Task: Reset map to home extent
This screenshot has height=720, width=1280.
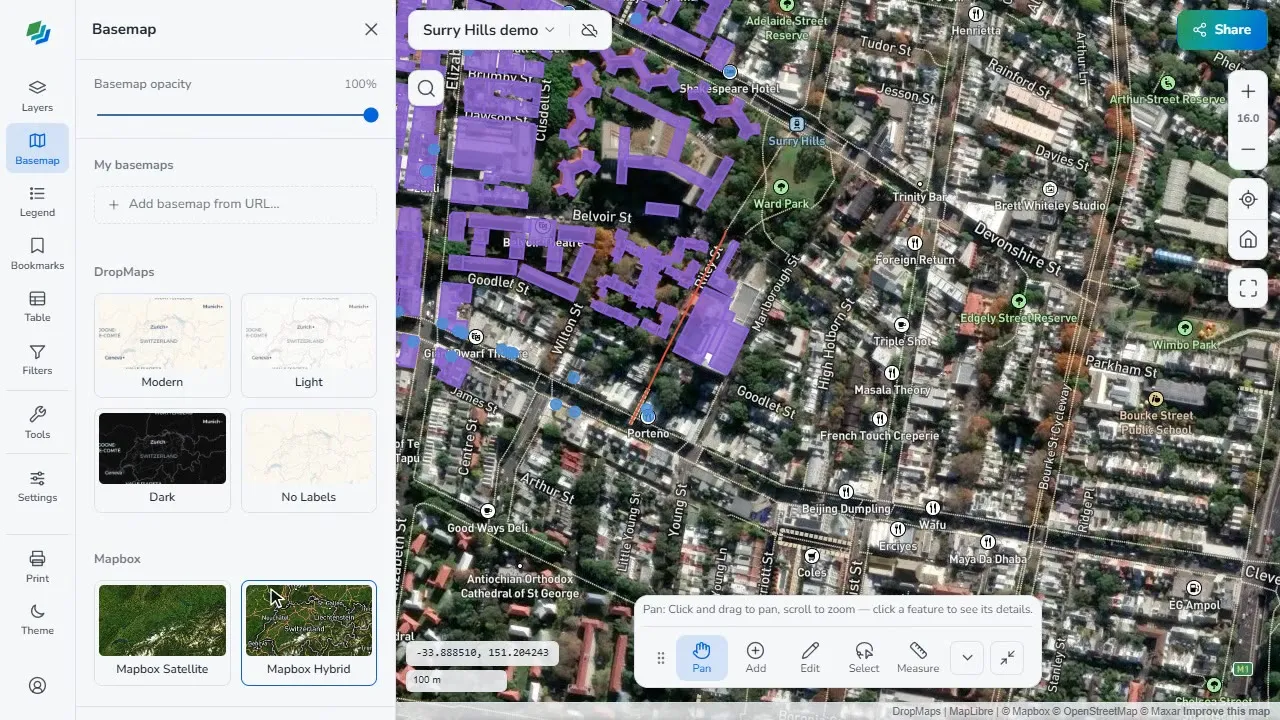Action: 1248,239
